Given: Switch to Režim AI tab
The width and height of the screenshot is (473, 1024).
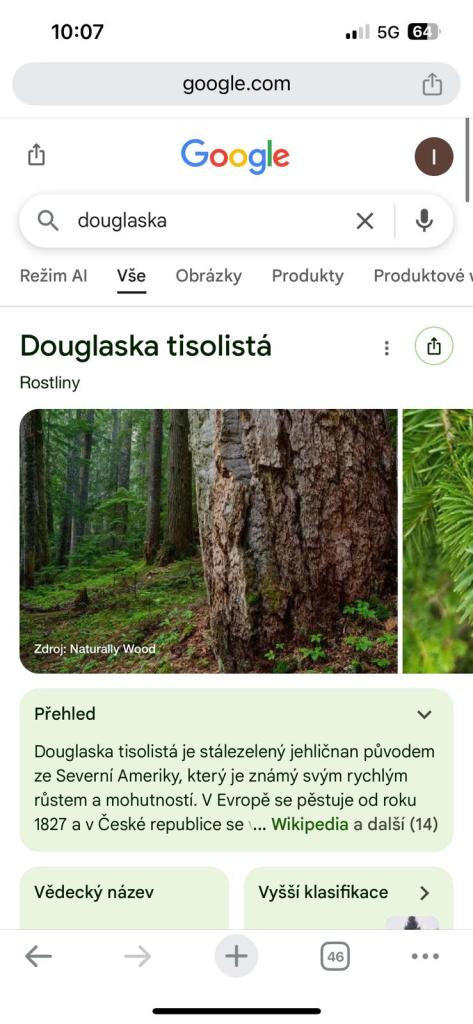Looking at the screenshot, I should 54,276.
